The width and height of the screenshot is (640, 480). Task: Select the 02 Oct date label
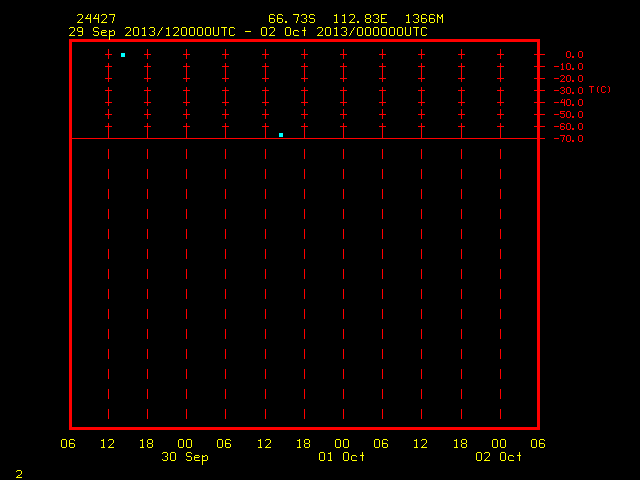pyautogui.click(x=498, y=456)
